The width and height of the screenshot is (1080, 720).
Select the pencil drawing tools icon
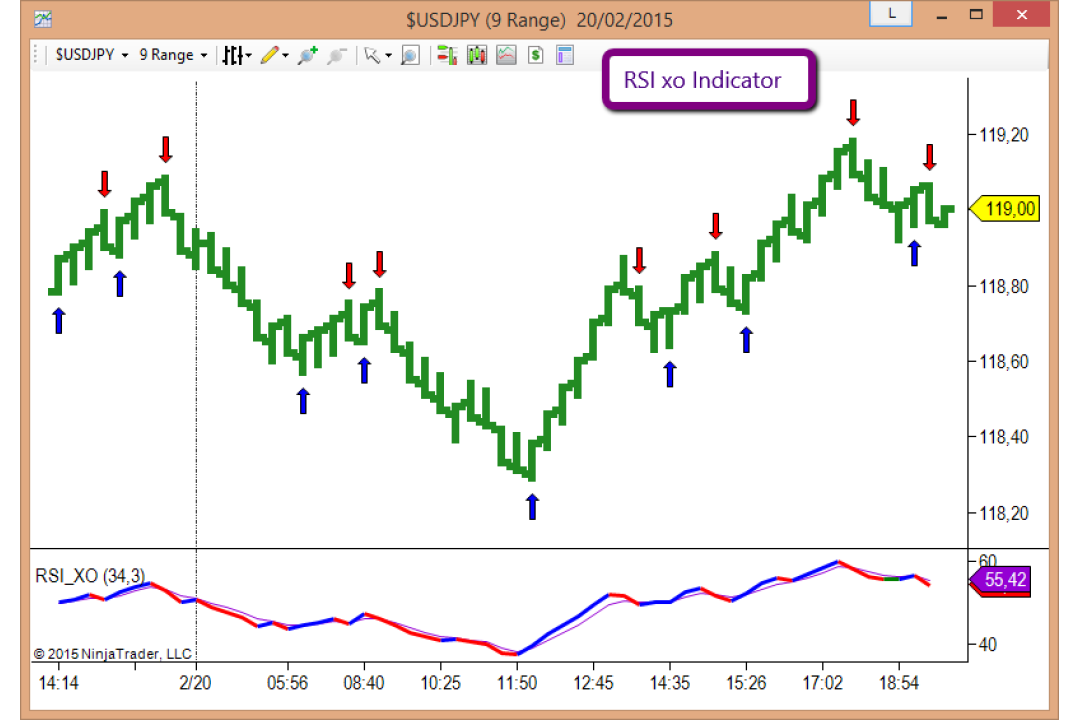tap(269, 55)
